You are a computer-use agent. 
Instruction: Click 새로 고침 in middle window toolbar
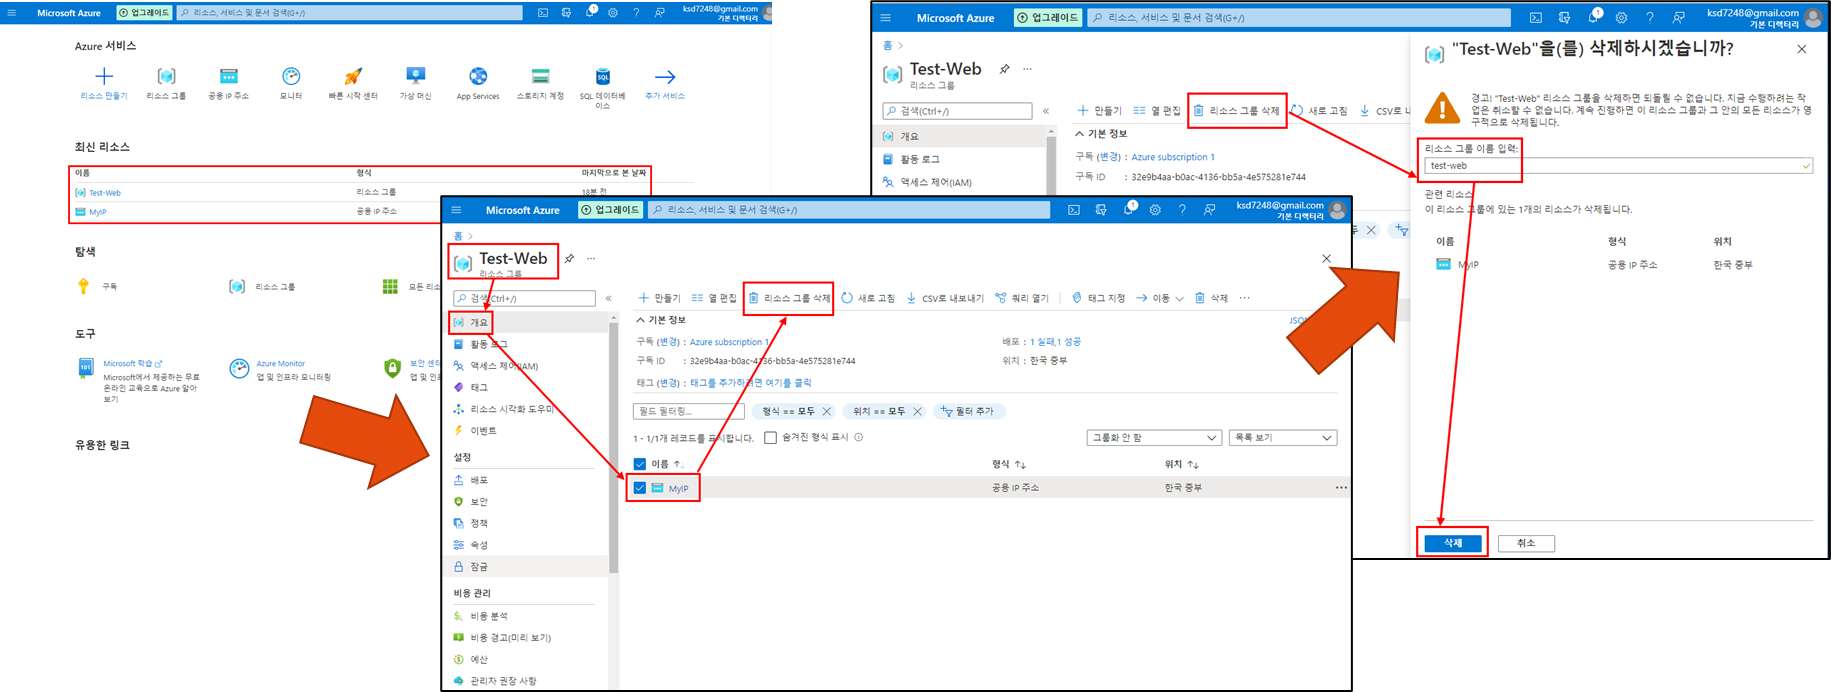click(x=868, y=298)
